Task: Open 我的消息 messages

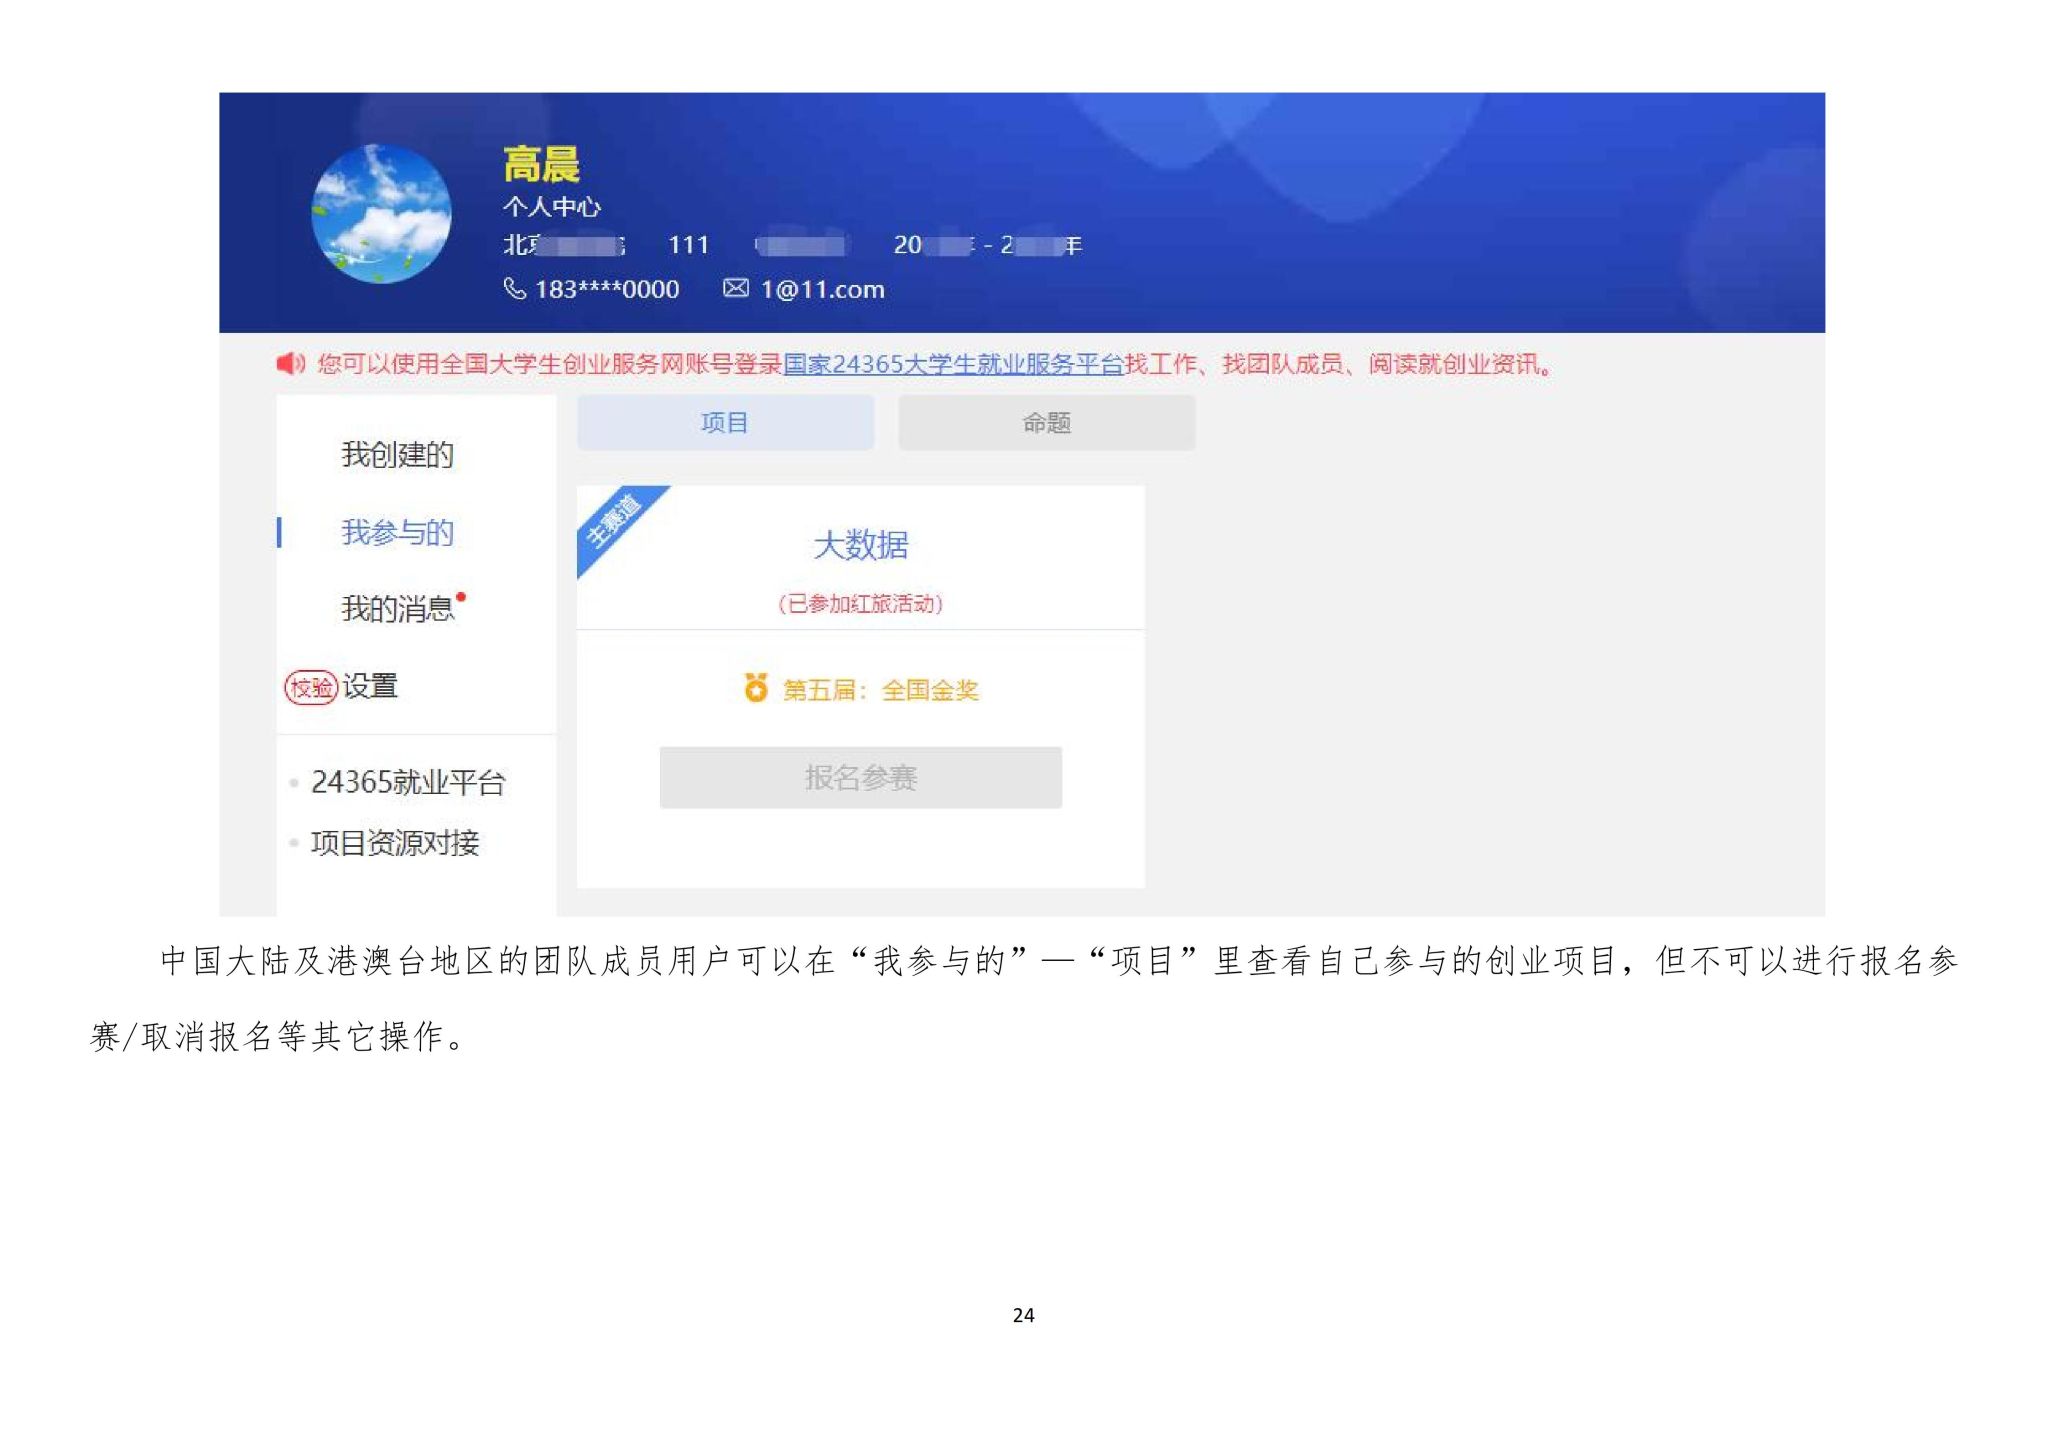Action: [x=397, y=609]
